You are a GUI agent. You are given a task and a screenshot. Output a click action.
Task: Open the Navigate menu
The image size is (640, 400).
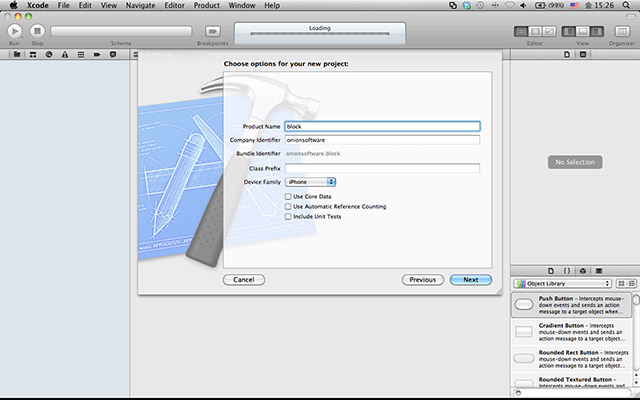click(x=140, y=5)
